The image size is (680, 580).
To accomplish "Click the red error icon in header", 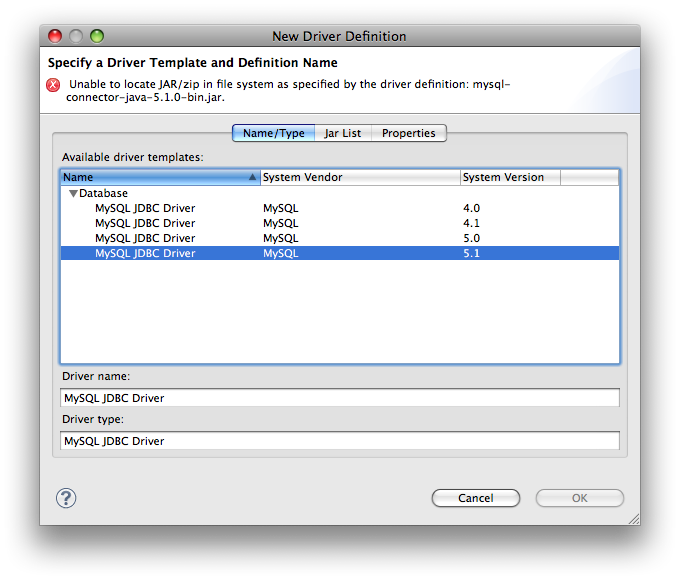I will [53, 85].
